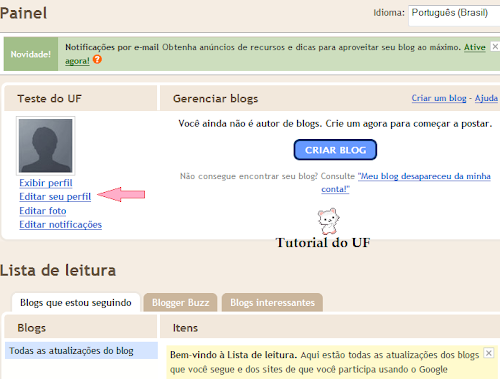This screenshot has width=500, height=379.
Task: Open the help question mark icon in notification banner
Action: tap(97, 60)
